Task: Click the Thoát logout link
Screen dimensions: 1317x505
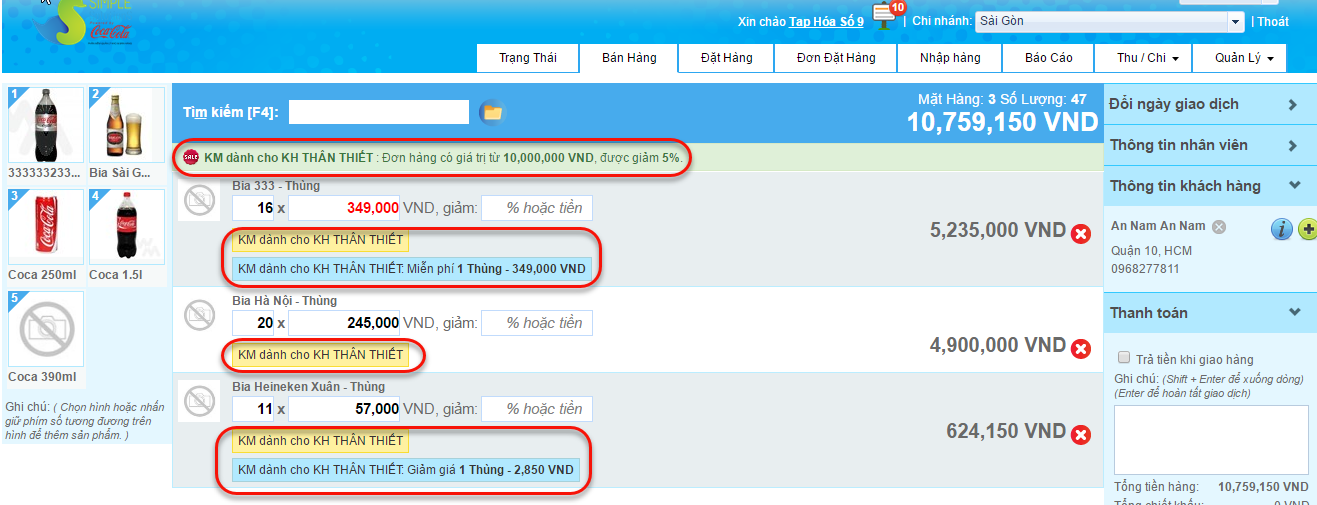Action: pos(1272,22)
